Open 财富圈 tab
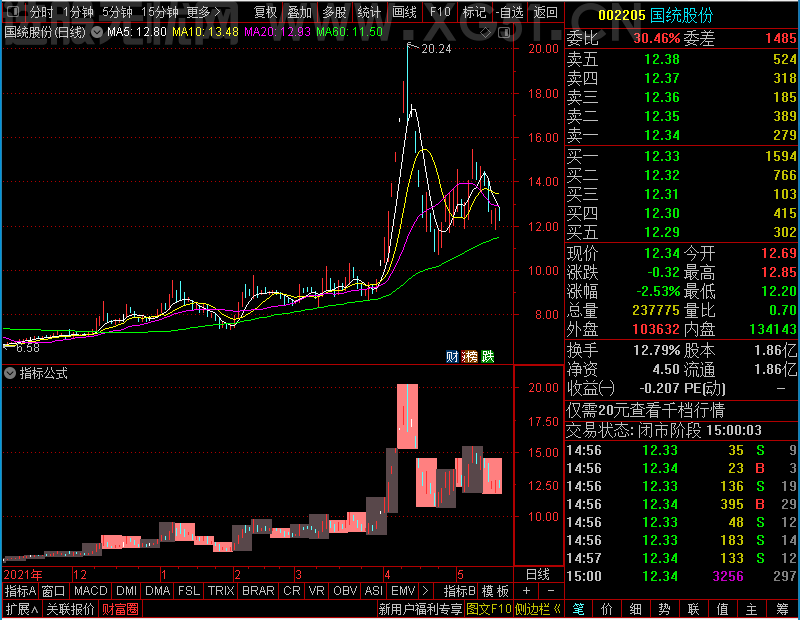Viewport: 800px width, 620px height. coord(120,609)
